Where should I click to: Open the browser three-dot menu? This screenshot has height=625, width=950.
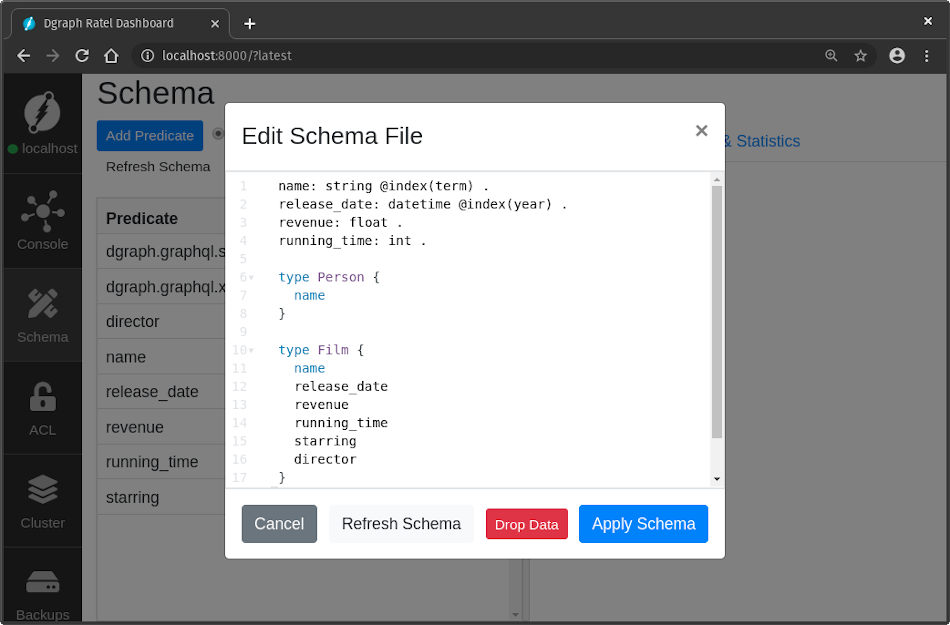point(927,55)
